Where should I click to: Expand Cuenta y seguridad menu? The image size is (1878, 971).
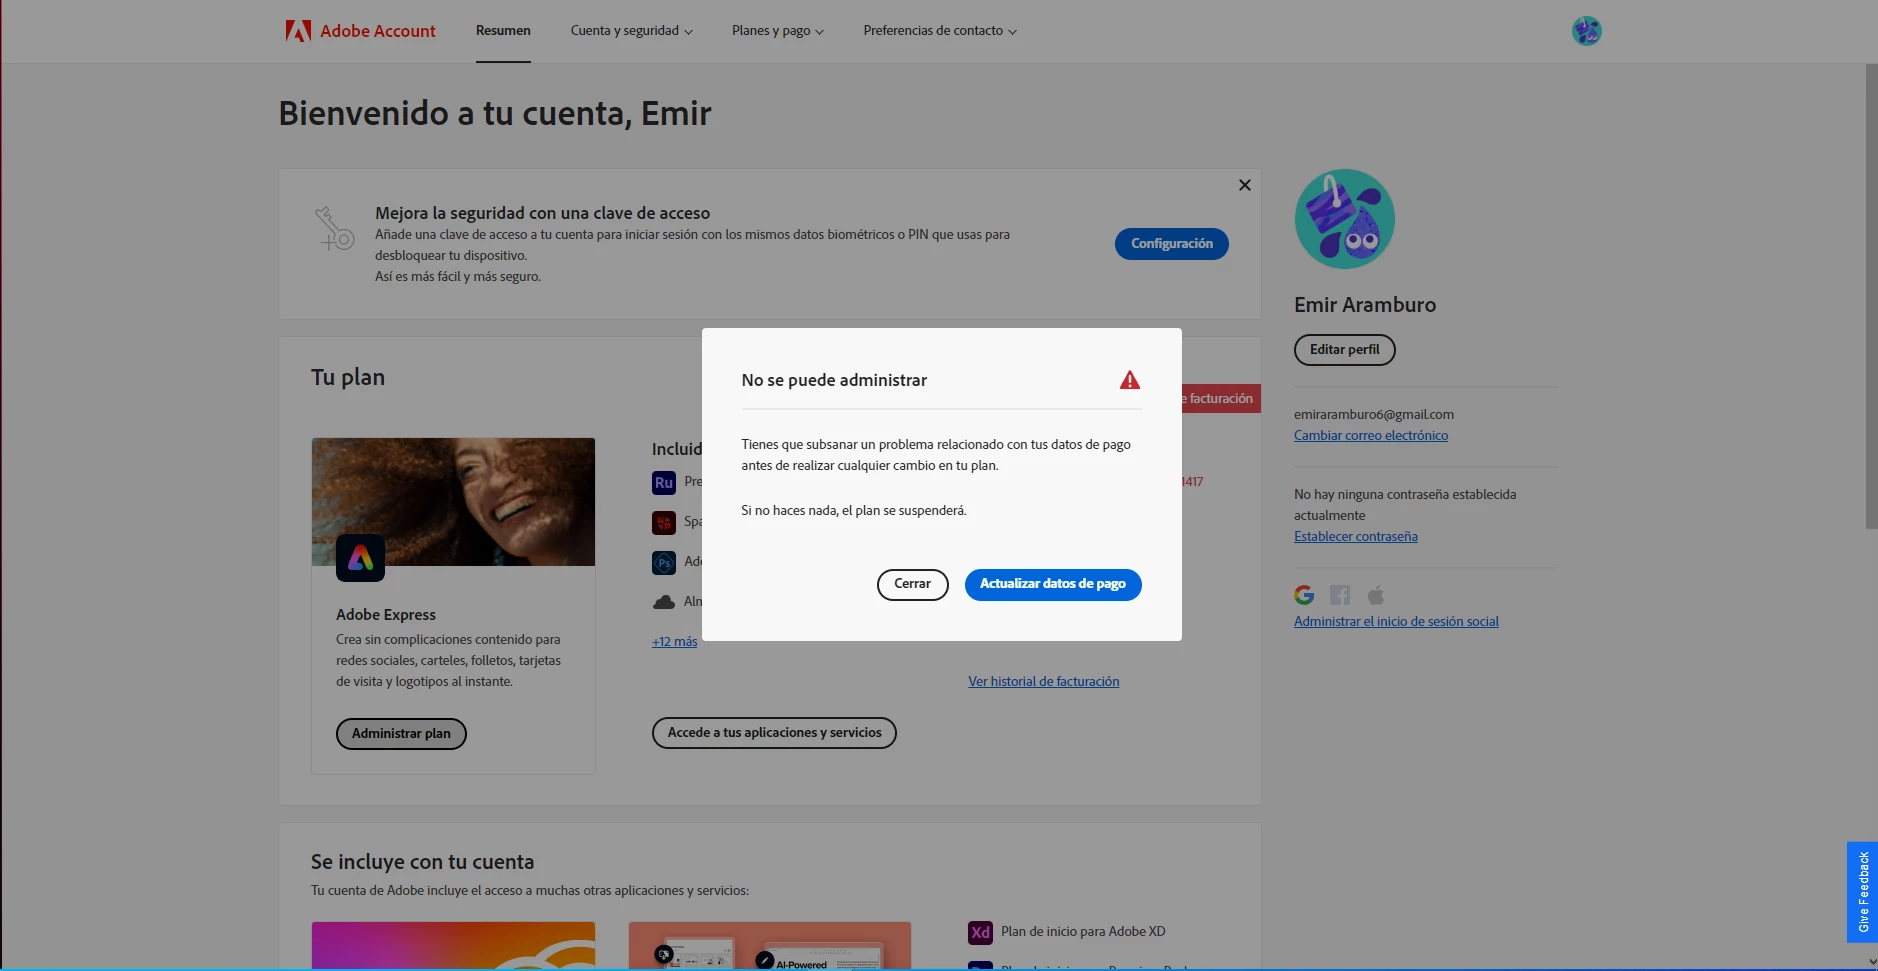[x=631, y=31]
